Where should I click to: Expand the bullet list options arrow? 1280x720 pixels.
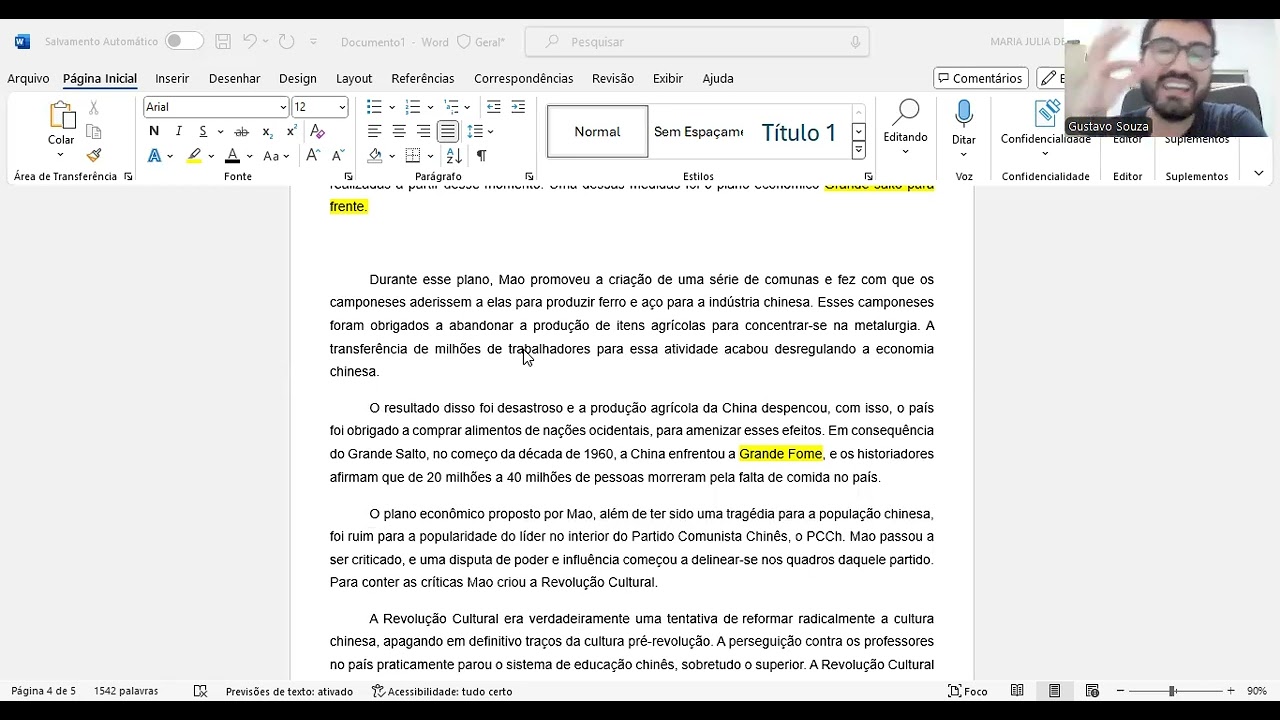pyautogui.click(x=391, y=107)
